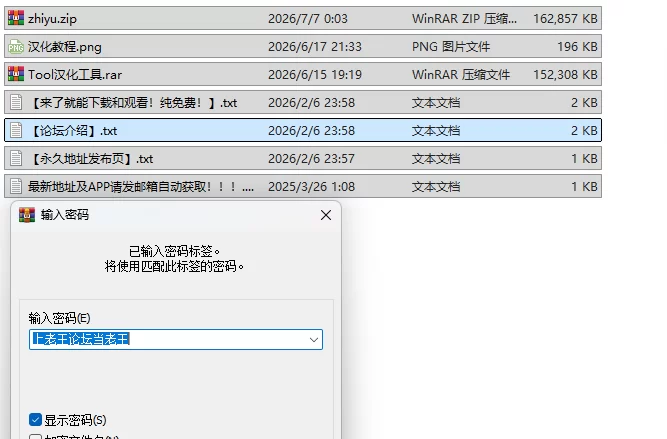Click the WinRAR icon of zhiyu.zip
667x439 pixels.
tap(16, 18)
